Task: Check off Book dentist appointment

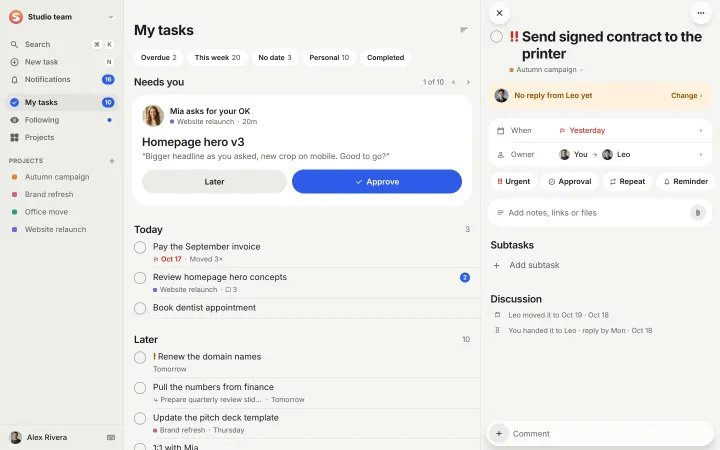Action: pos(140,308)
